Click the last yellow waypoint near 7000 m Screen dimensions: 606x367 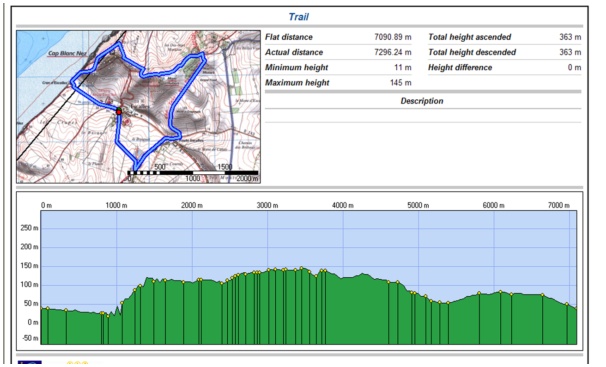tap(567, 304)
